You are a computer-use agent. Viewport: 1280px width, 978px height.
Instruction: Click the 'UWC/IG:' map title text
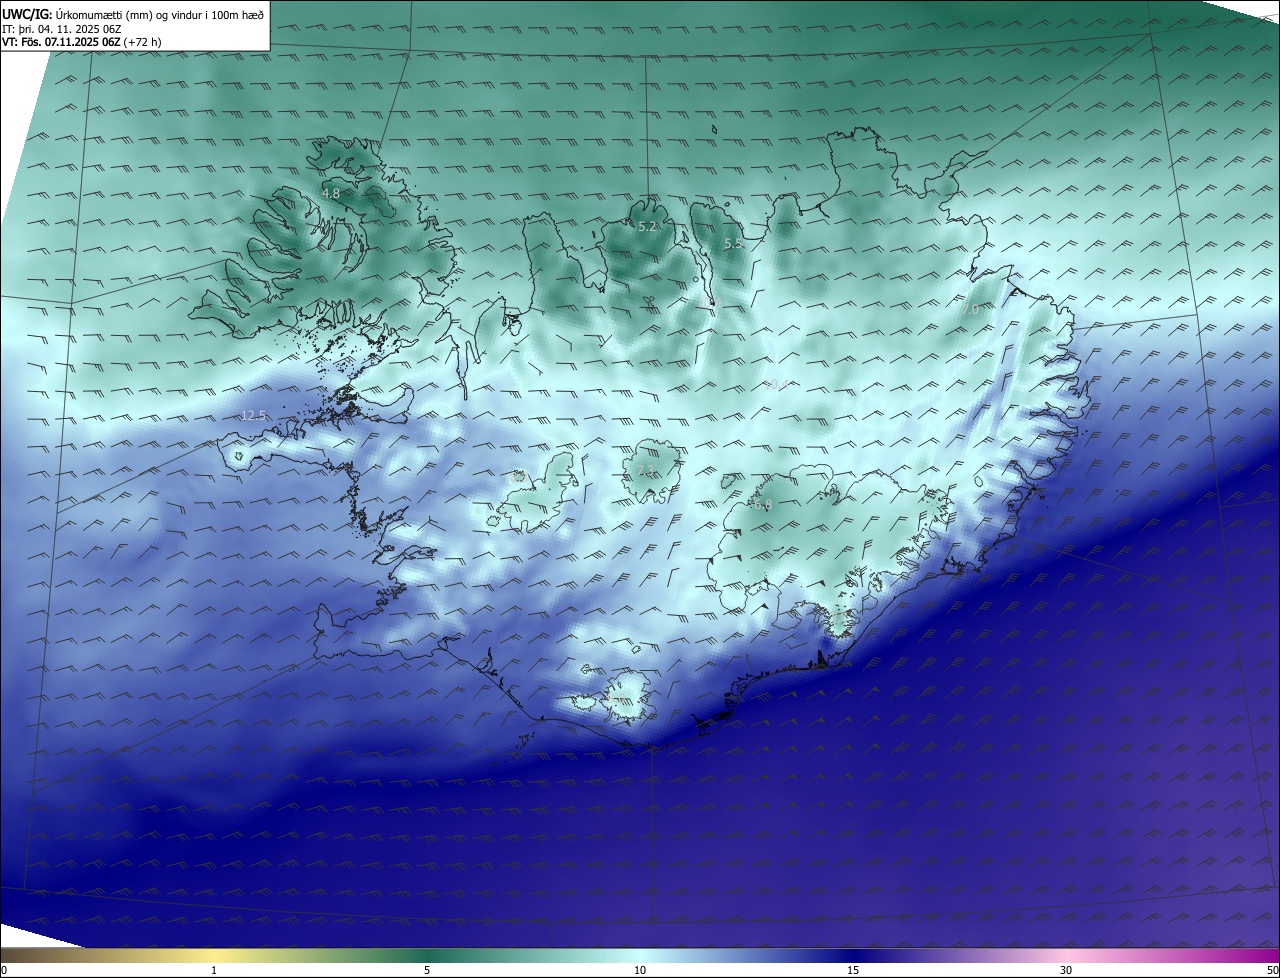click(27, 14)
